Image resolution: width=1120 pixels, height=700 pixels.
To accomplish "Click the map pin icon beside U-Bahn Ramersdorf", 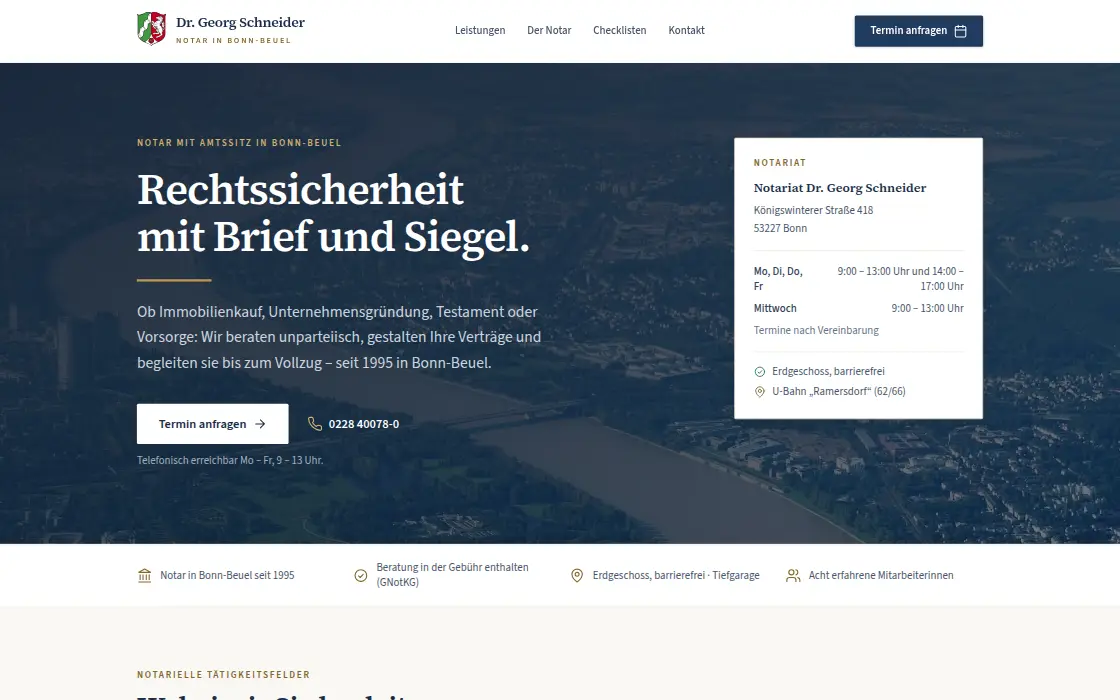I will tap(759, 391).
